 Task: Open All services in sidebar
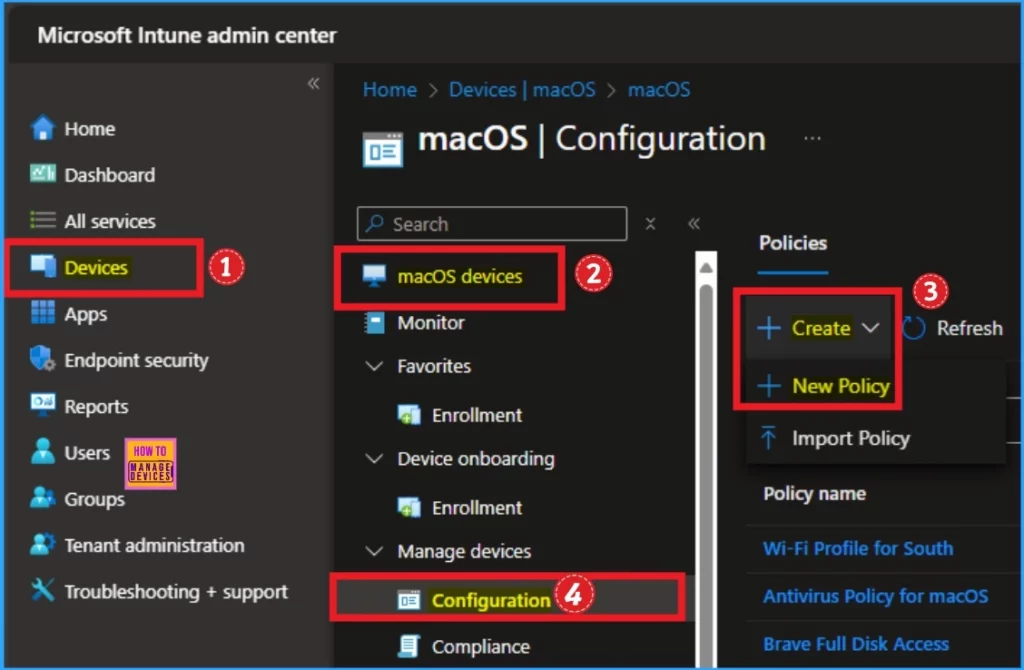coord(110,221)
